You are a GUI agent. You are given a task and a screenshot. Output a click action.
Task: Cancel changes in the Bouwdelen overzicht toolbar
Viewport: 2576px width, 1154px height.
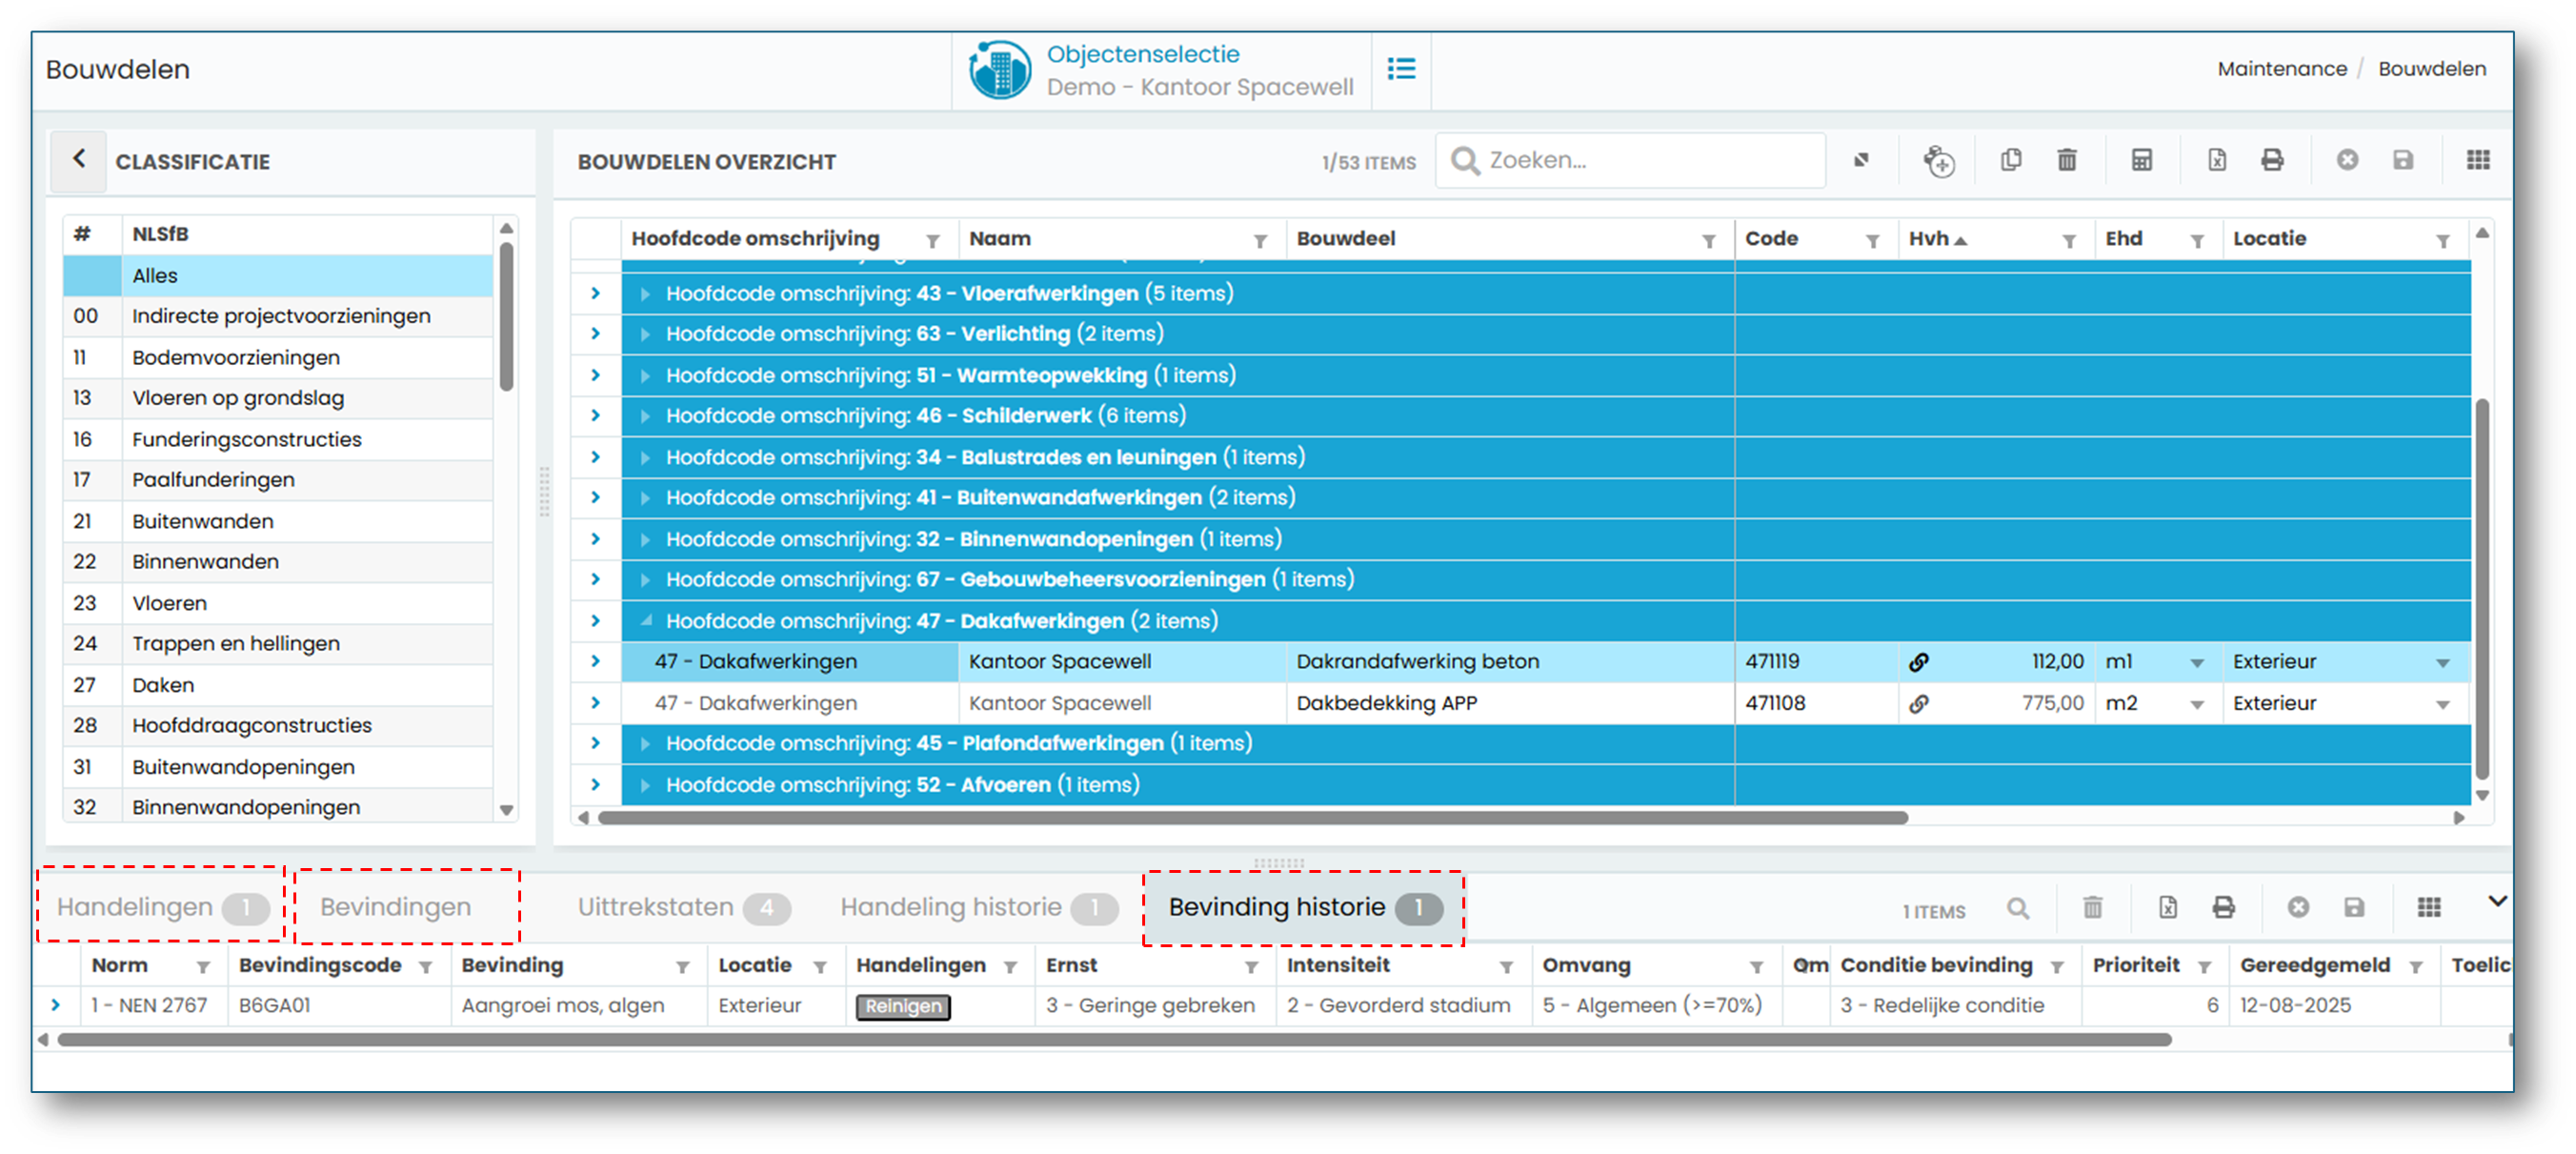2347,160
